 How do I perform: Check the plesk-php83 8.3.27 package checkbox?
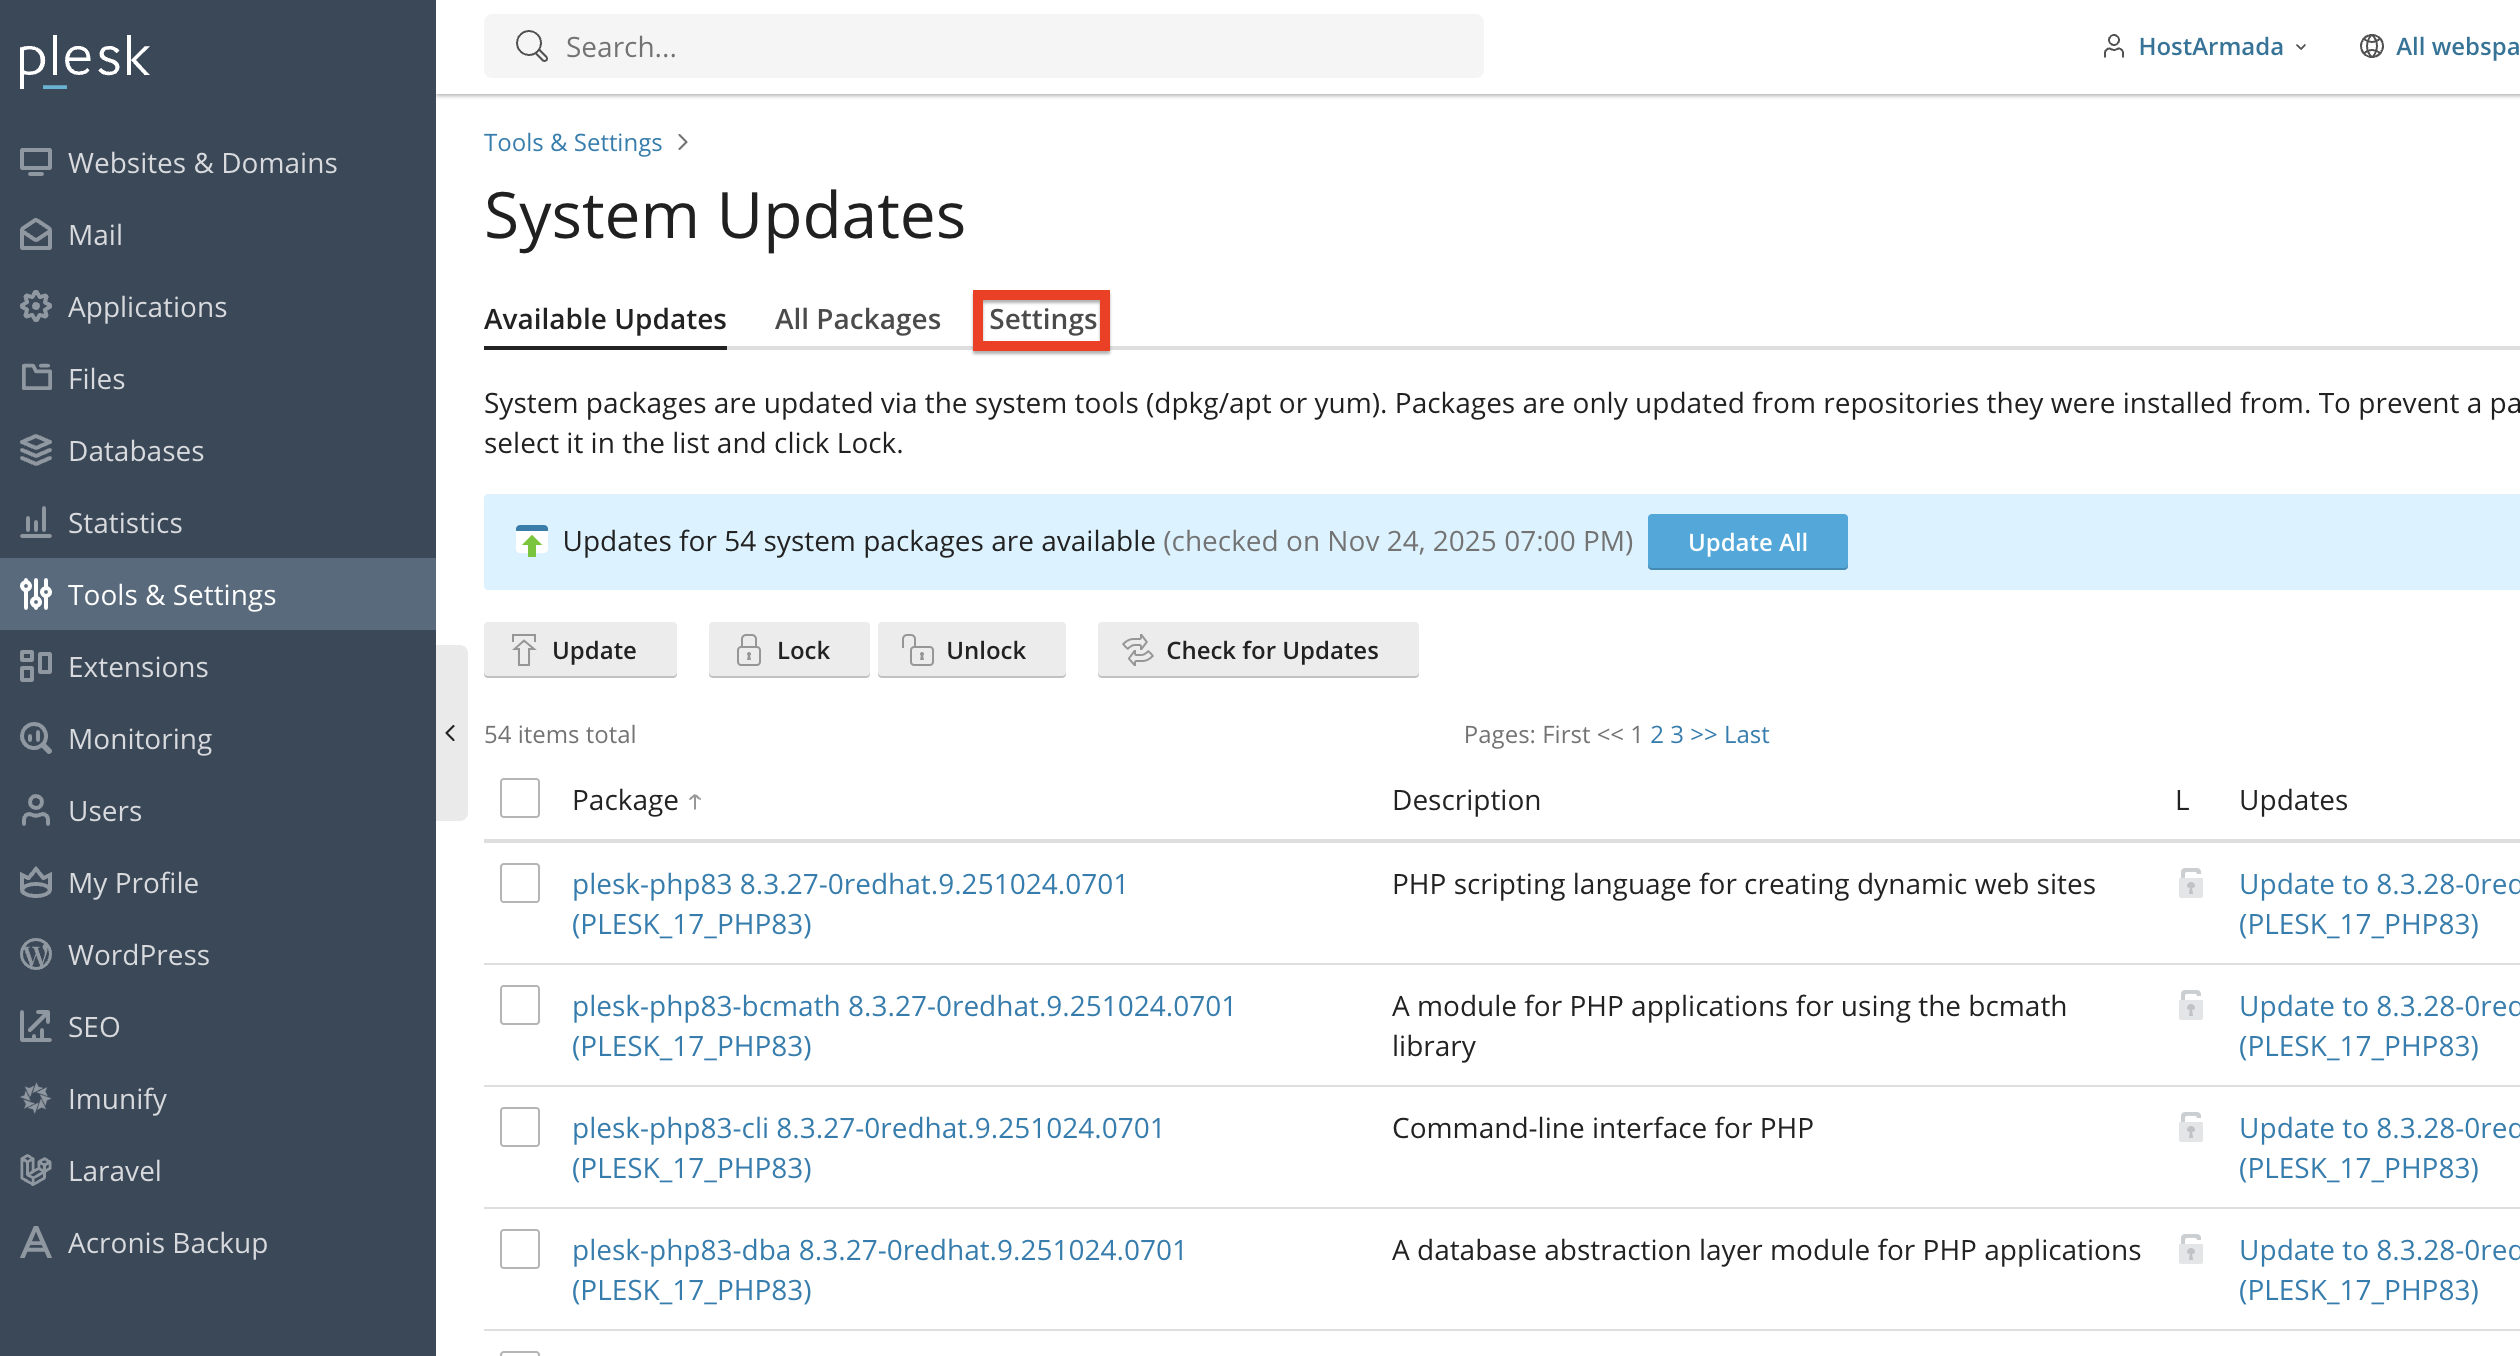[x=520, y=883]
